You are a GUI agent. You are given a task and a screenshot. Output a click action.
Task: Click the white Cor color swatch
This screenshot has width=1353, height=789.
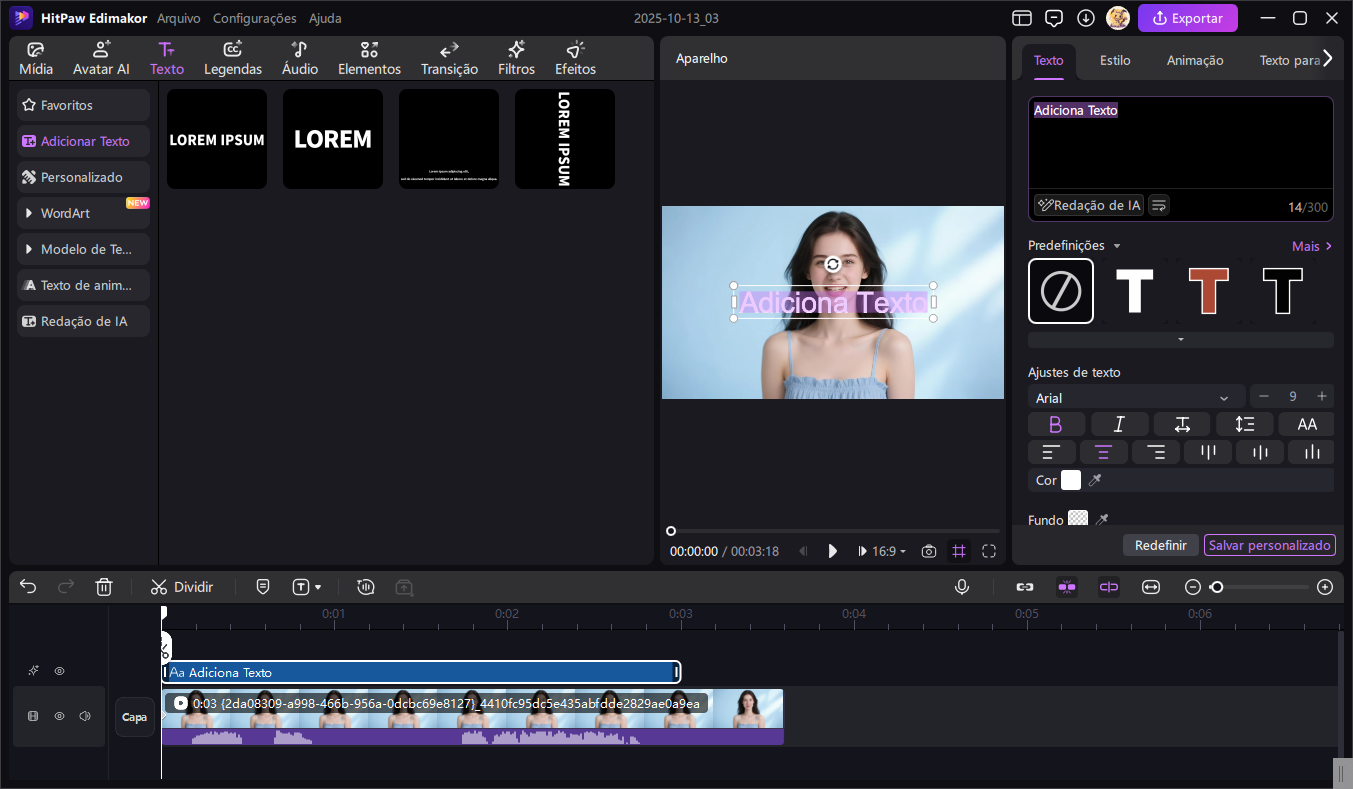click(x=1071, y=480)
